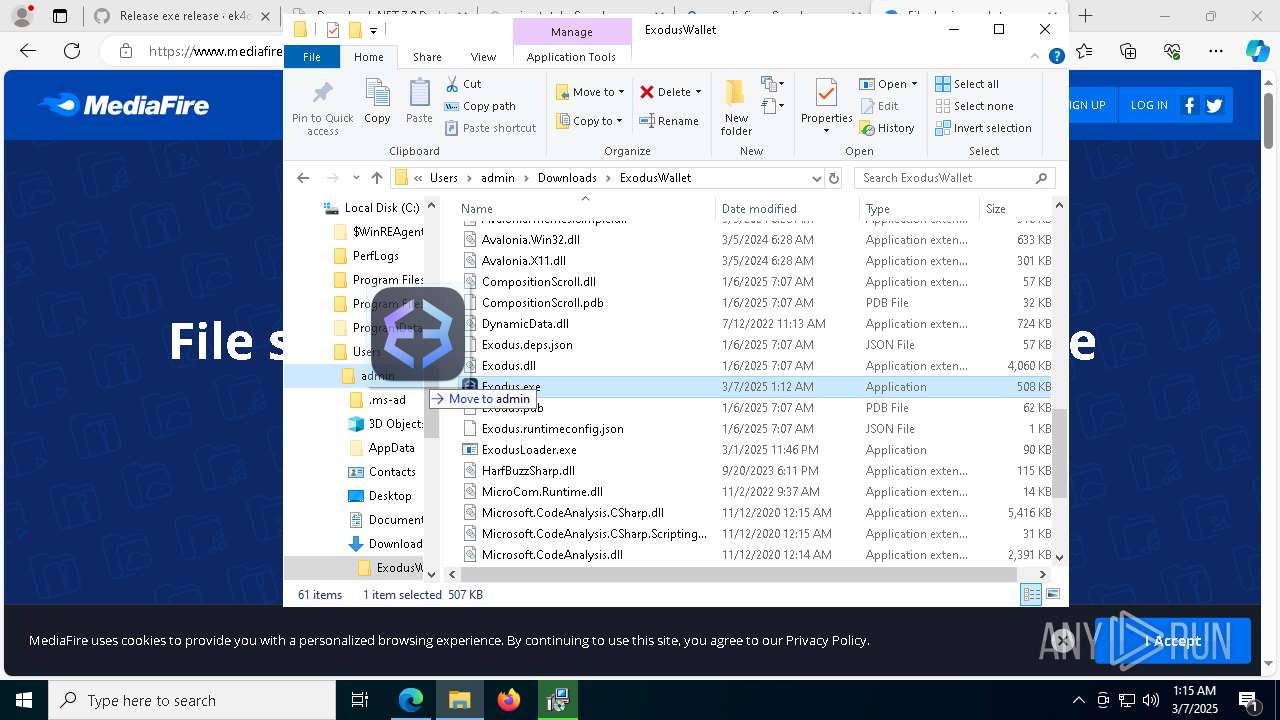Cut the selected file
The image size is (1280, 720).
pyautogui.click(x=463, y=84)
